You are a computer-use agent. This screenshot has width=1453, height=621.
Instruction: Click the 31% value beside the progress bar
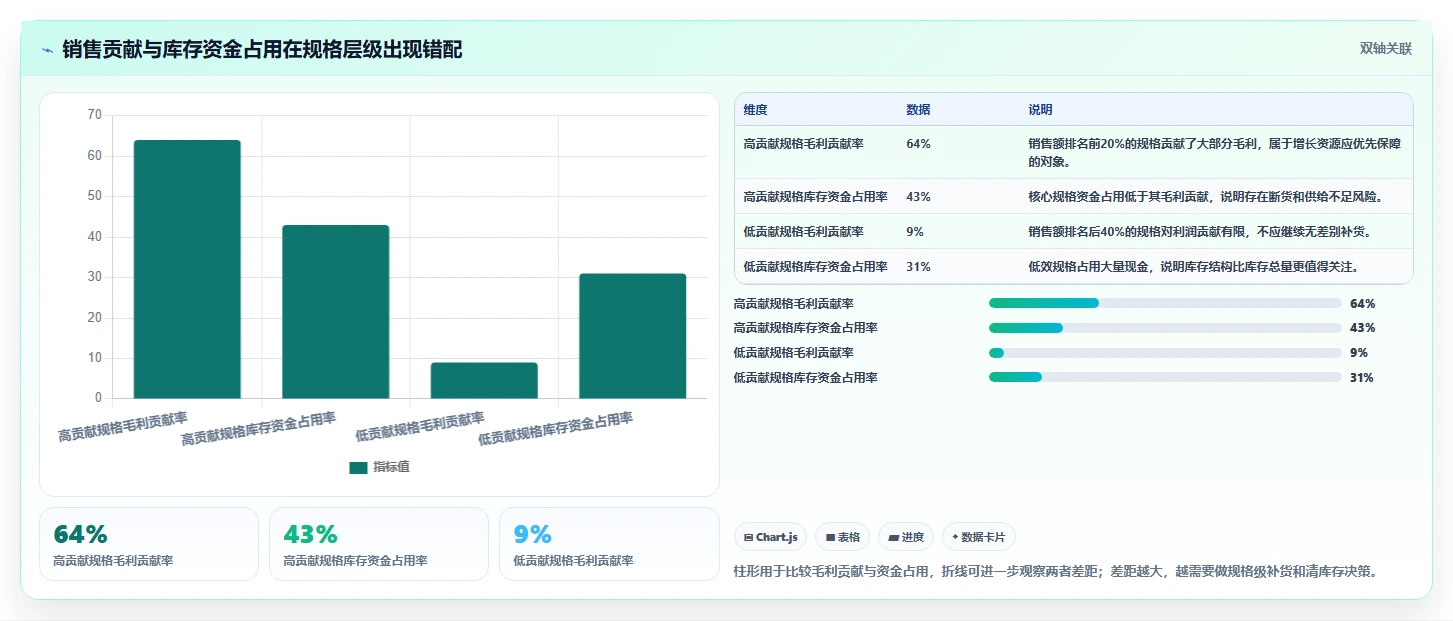click(1362, 377)
